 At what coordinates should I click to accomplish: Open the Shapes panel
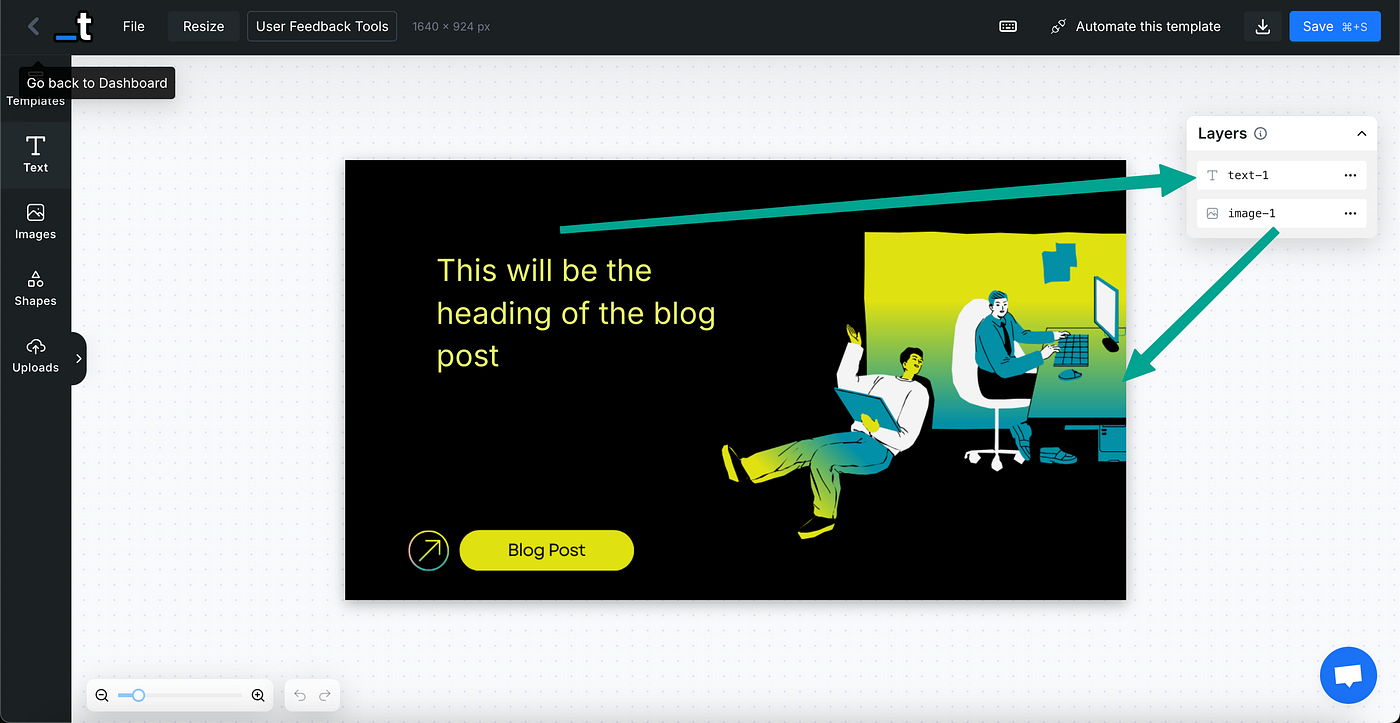[x=35, y=288]
